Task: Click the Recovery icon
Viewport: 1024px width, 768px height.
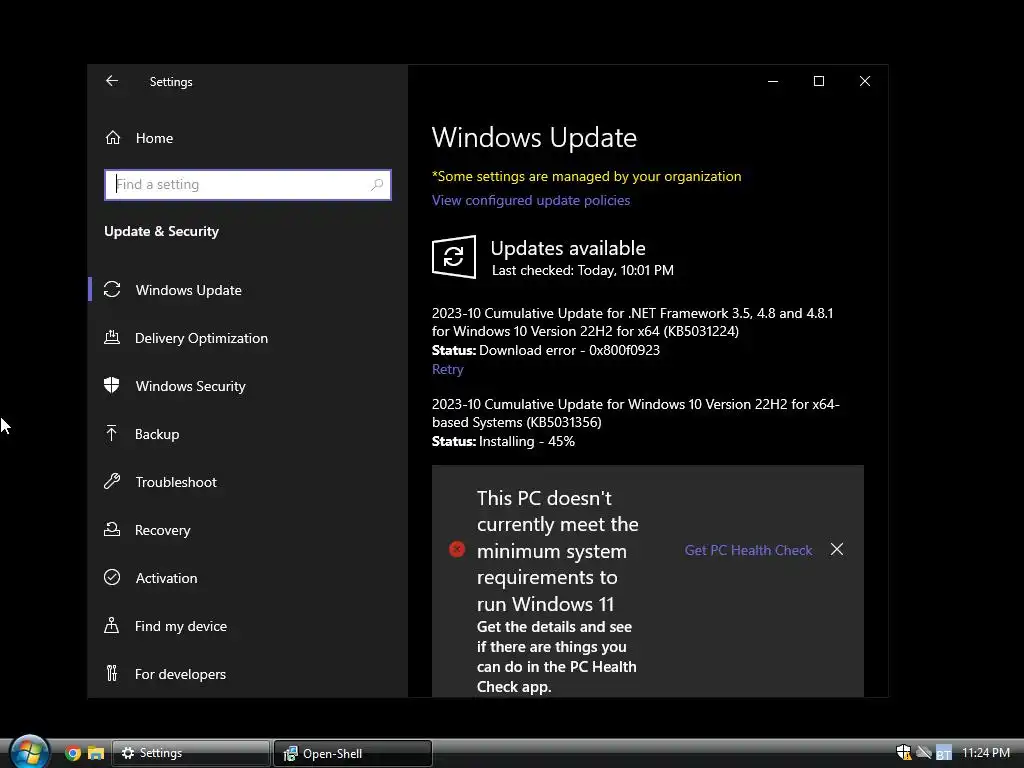Action: [112, 530]
